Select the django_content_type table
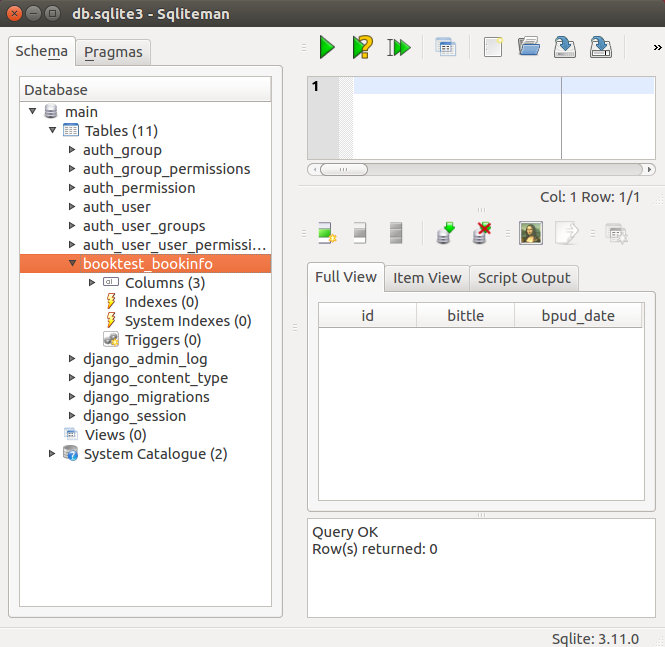This screenshot has height=647, width=665. tap(155, 378)
